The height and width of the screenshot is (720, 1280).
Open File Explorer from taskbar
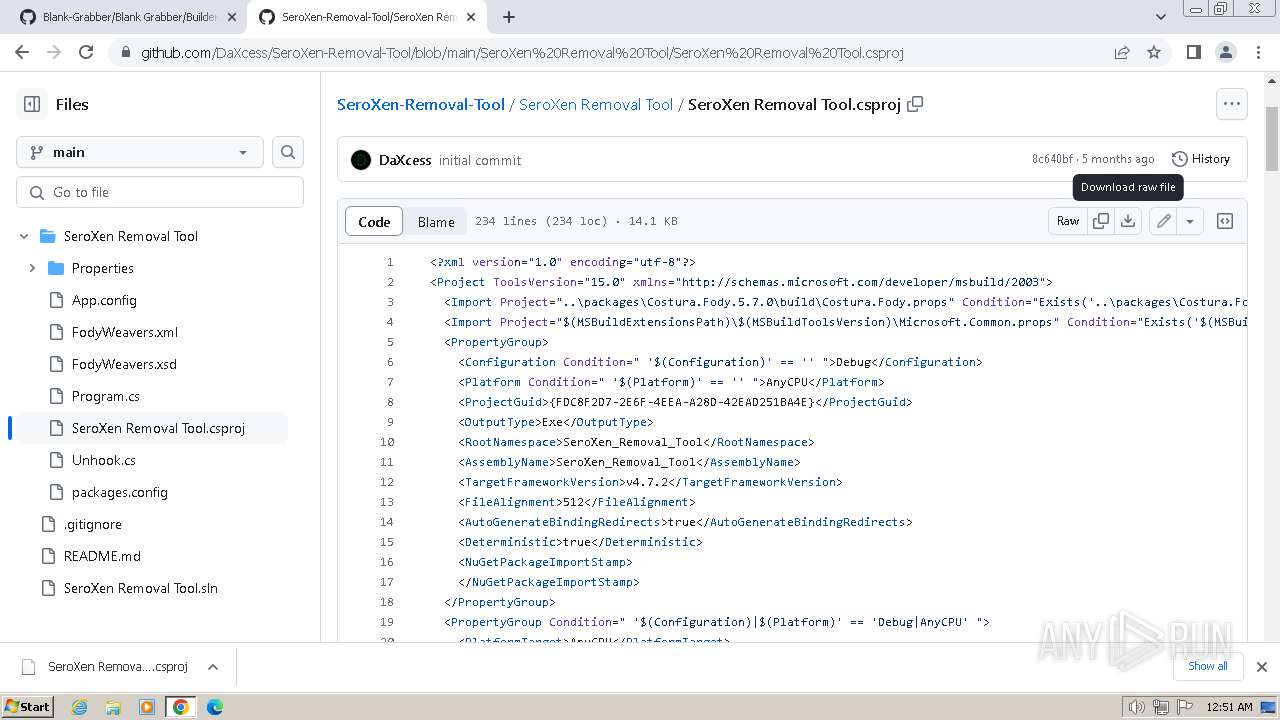coord(113,707)
